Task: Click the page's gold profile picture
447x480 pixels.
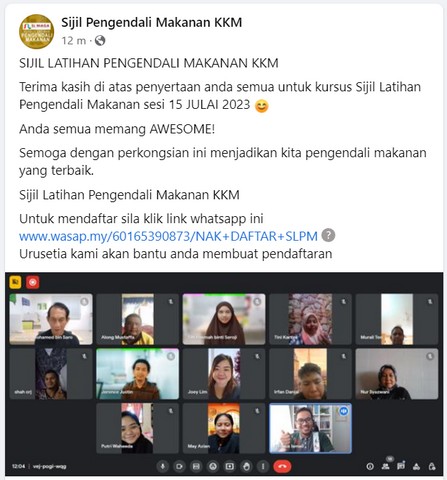Action: 36,32
